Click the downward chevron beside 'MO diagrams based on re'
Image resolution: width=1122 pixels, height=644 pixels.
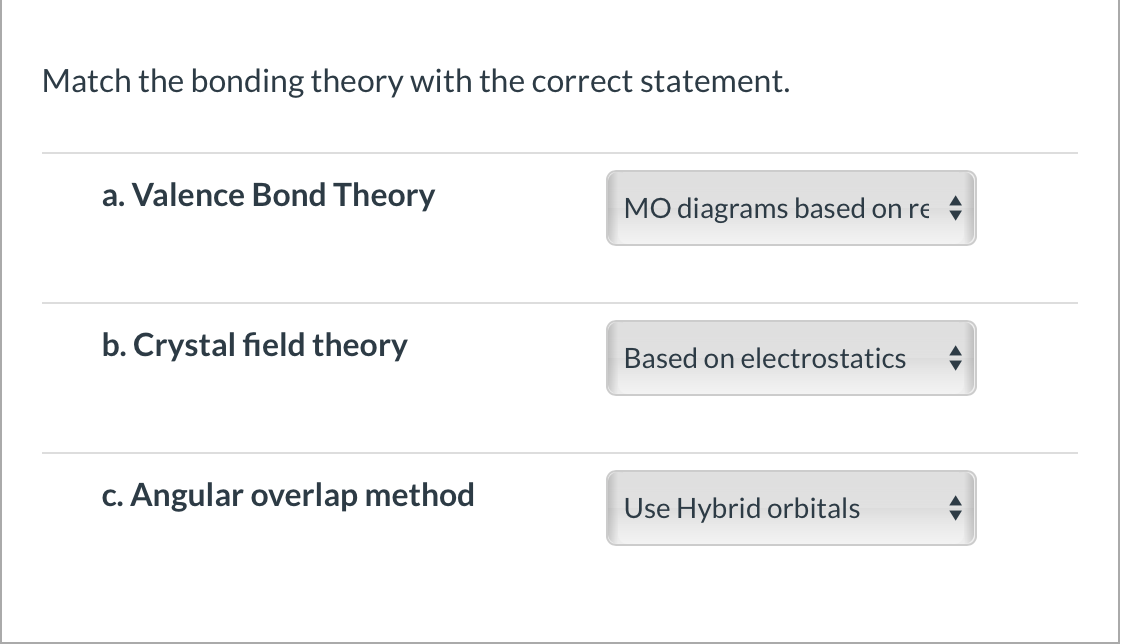pos(957,214)
